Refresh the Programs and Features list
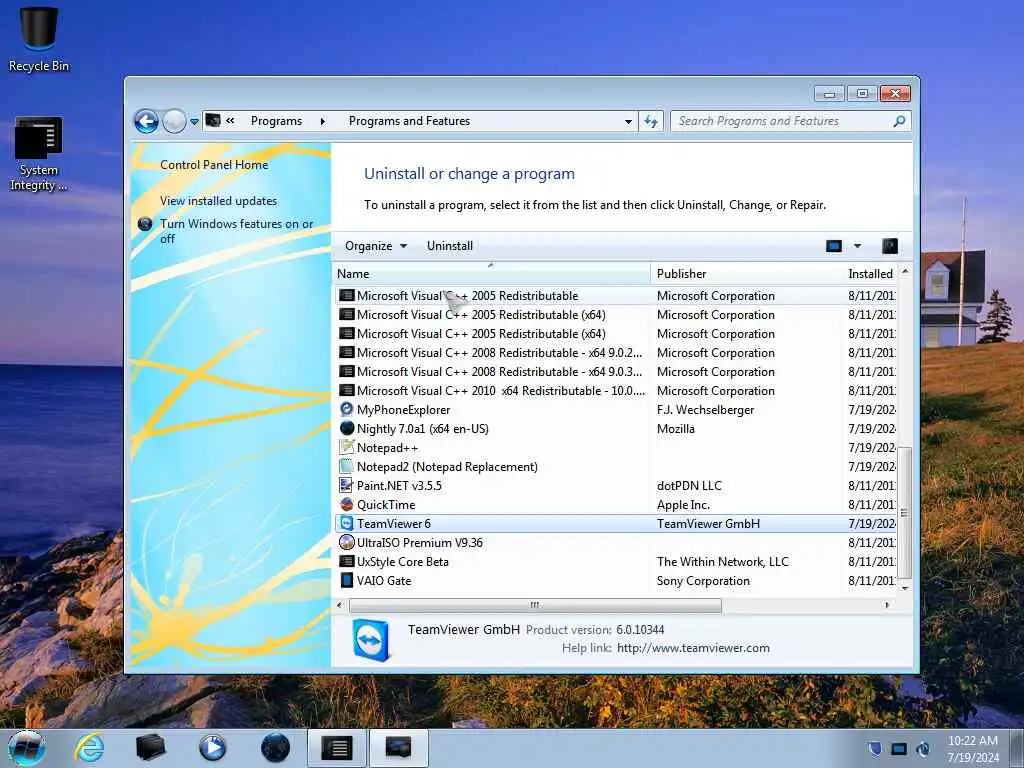The image size is (1024, 768). [x=651, y=121]
